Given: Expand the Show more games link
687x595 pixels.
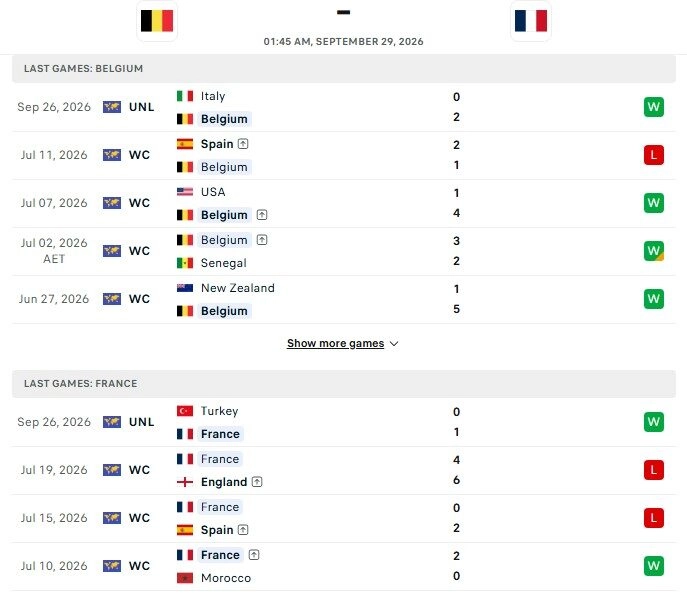Looking at the screenshot, I should pyautogui.click(x=336, y=344).
